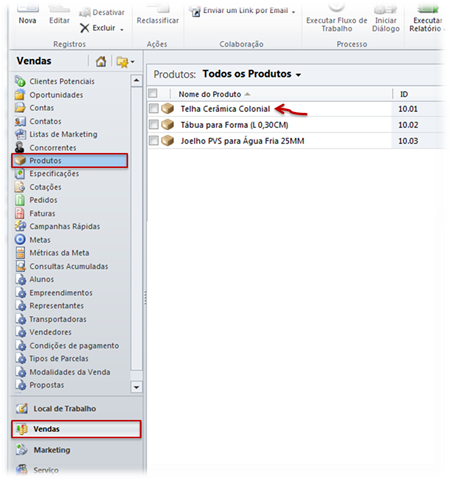Viewport: 452px width, 480px height.
Task: Click the Excluir X icon in ribbon
Action: click(x=85, y=28)
